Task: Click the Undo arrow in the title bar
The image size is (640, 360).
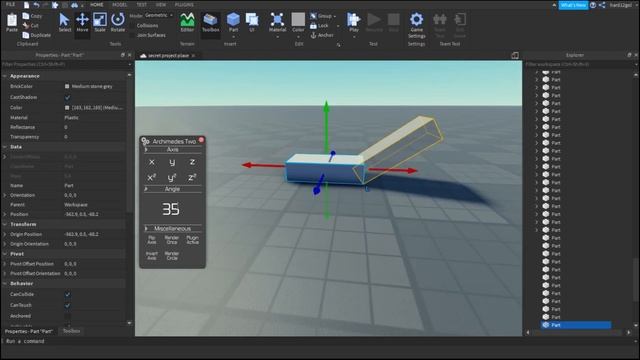Action: pyautogui.click(x=36, y=5)
